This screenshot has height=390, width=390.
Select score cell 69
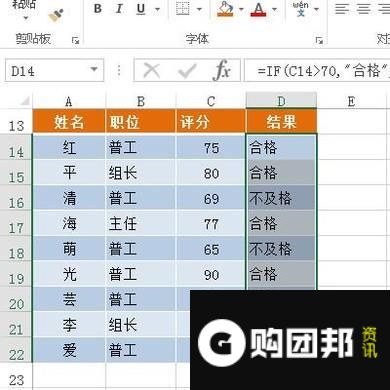point(211,198)
